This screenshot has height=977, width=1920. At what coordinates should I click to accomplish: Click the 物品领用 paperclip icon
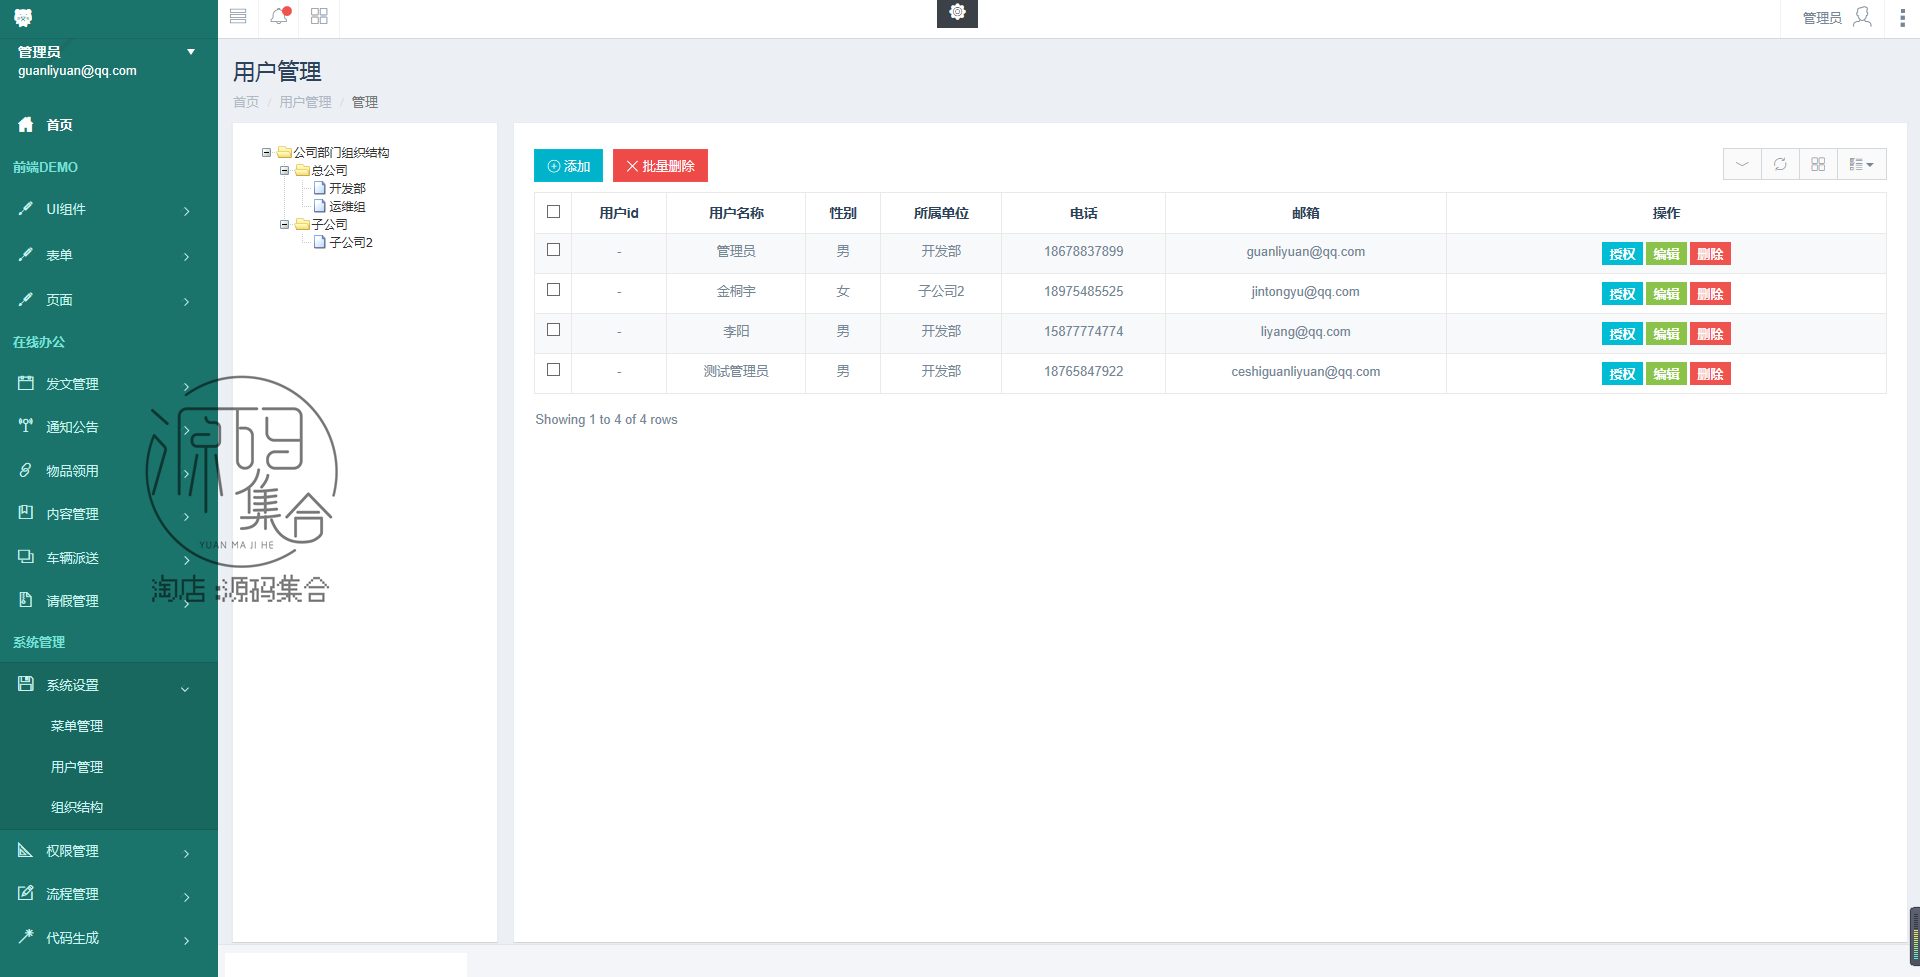pos(26,470)
